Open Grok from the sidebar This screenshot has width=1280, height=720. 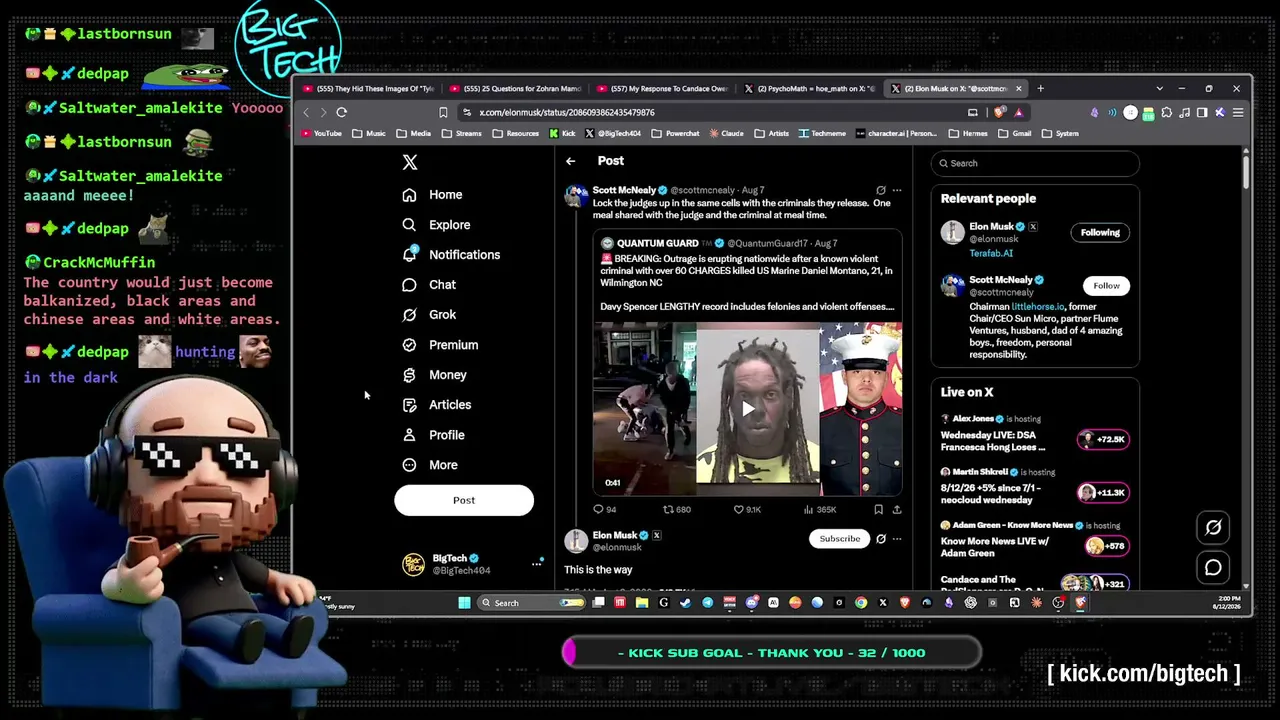click(429, 315)
